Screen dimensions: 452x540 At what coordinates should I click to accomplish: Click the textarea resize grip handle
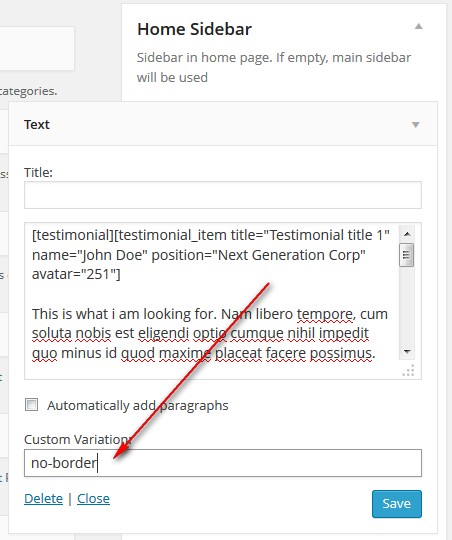tap(409, 371)
